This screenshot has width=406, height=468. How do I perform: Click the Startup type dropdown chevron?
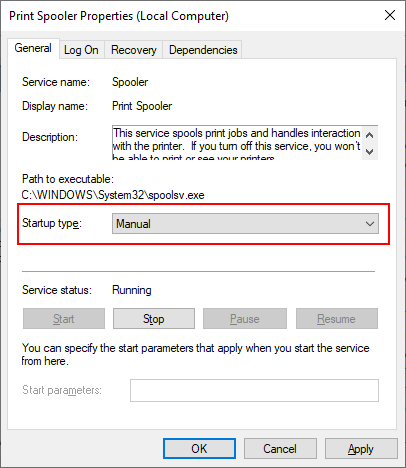click(370, 224)
